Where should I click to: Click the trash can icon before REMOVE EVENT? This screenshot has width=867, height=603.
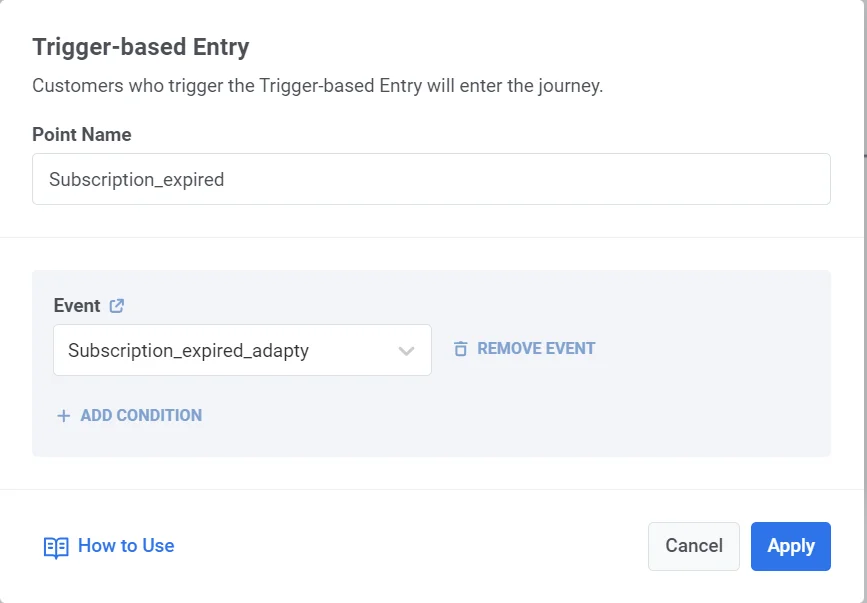(x=460, y=348)
